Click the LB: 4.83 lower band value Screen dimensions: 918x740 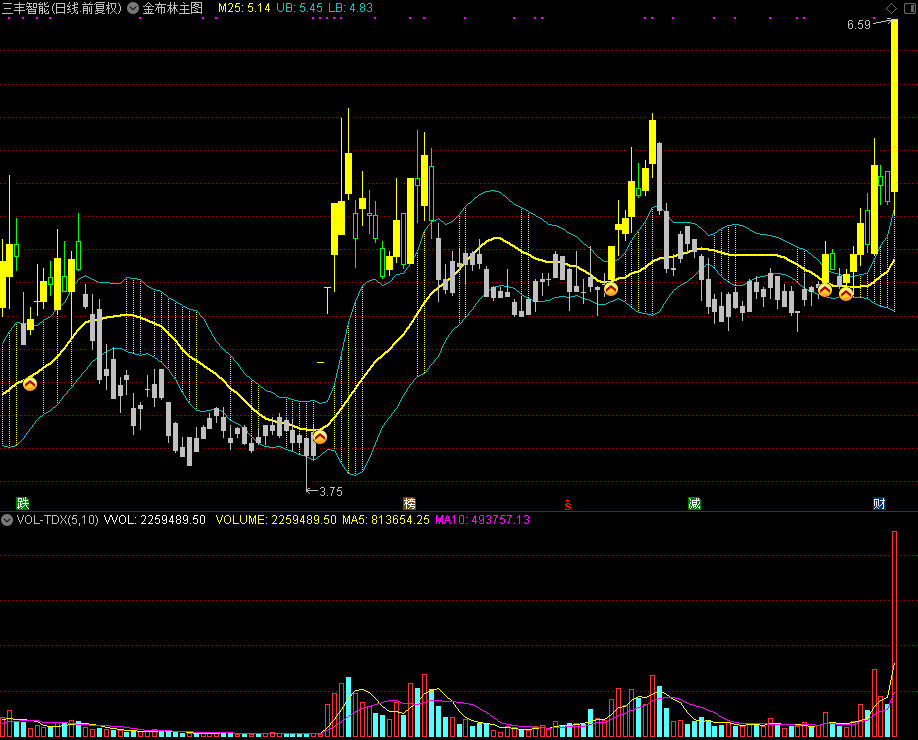pyautogui.click(x=350, y=8)
